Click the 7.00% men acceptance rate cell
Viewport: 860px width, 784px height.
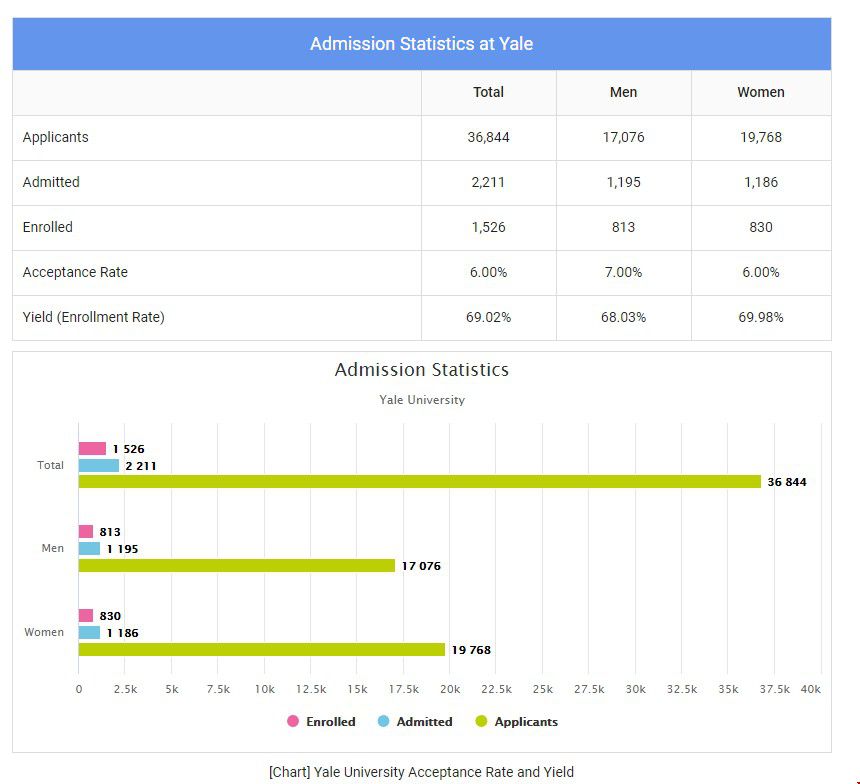[x=624, y=272]
